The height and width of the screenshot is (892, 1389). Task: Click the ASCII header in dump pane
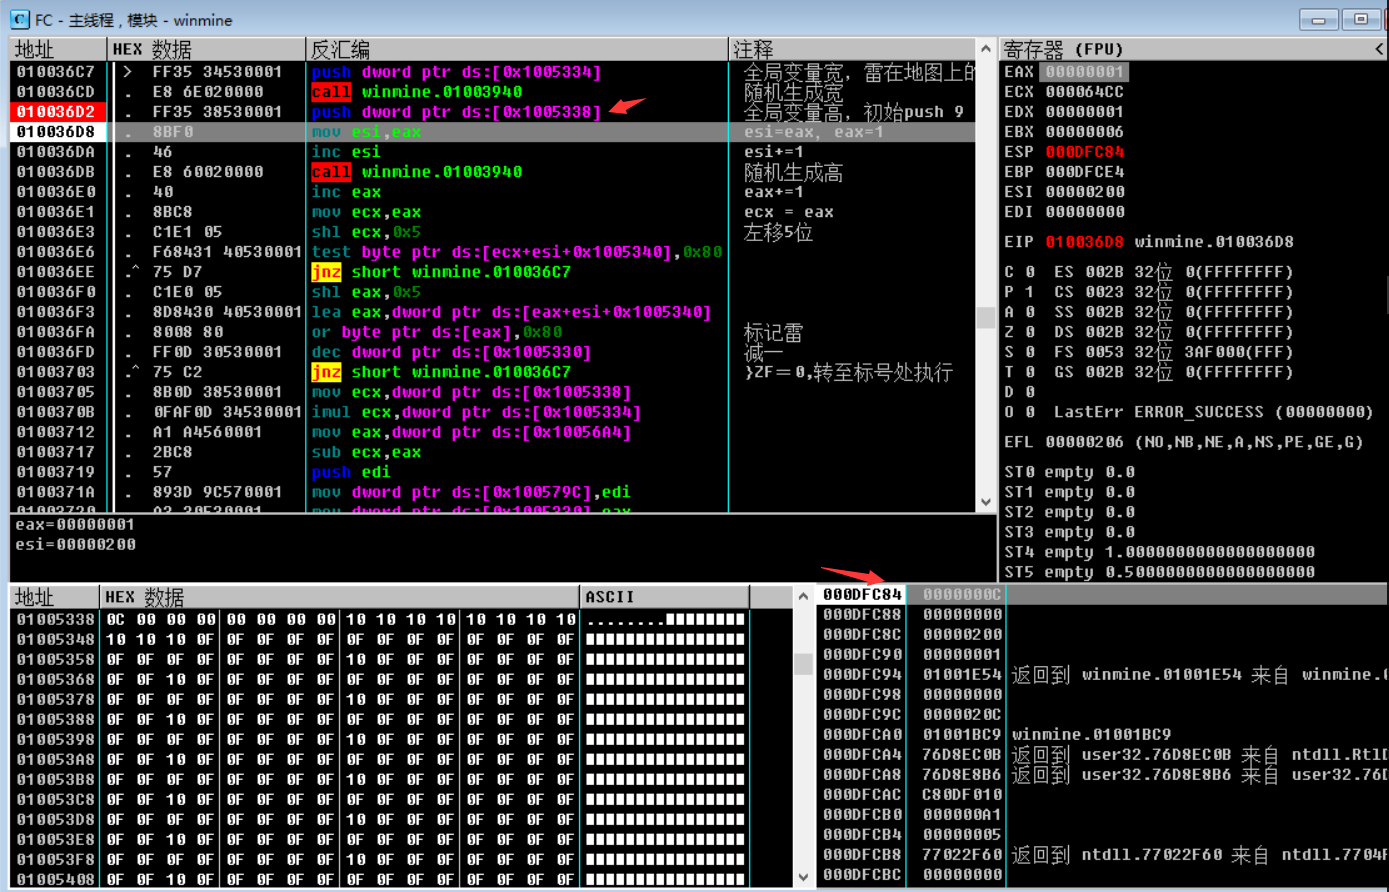click(664, 597)
